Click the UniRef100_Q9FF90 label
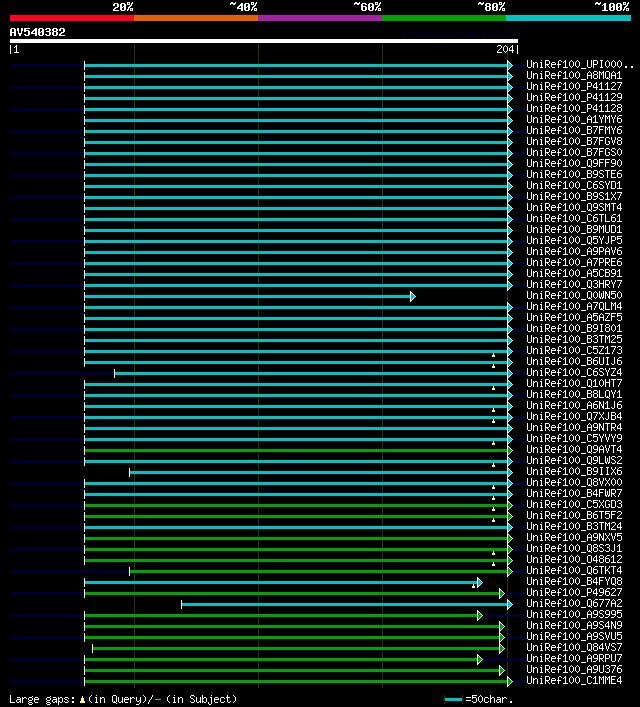Image resolution: width=640 pixels, height=707 pixels. (574, 163)
